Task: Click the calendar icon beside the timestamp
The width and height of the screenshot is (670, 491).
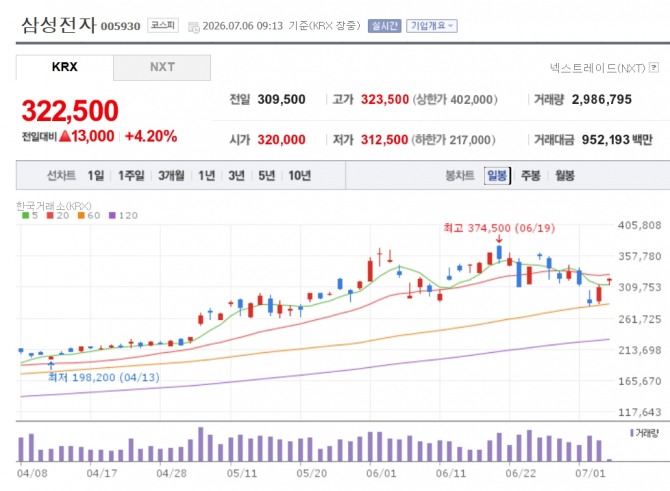Action: pos(194,27)
